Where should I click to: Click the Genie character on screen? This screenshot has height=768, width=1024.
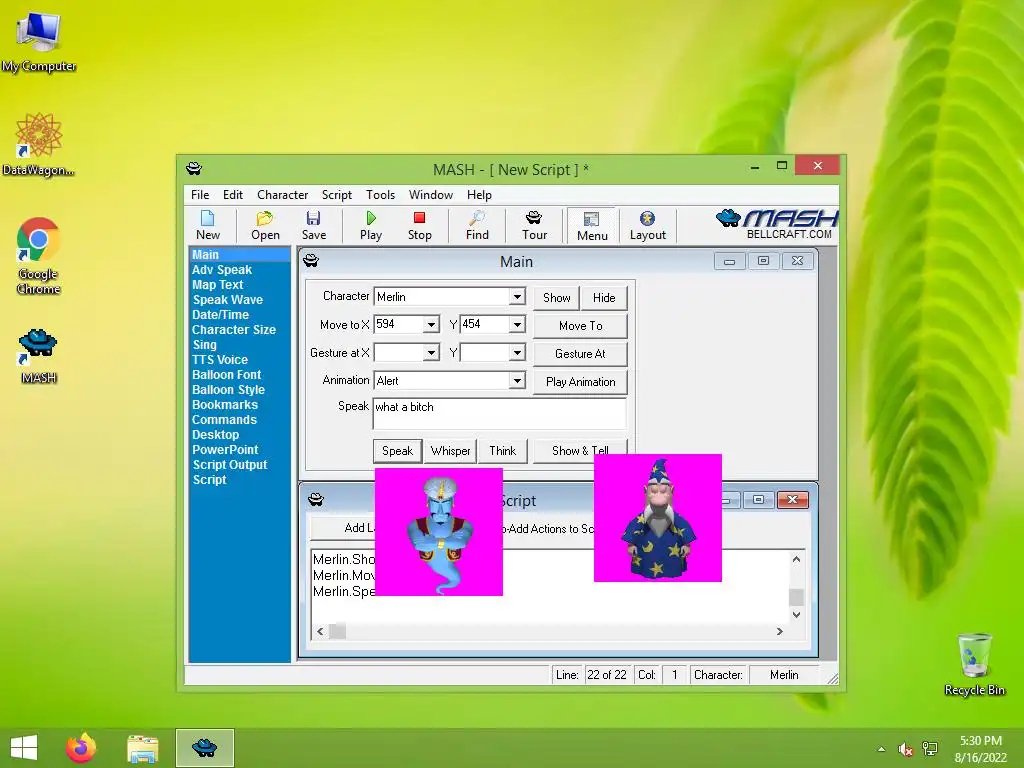click(439, 532)
